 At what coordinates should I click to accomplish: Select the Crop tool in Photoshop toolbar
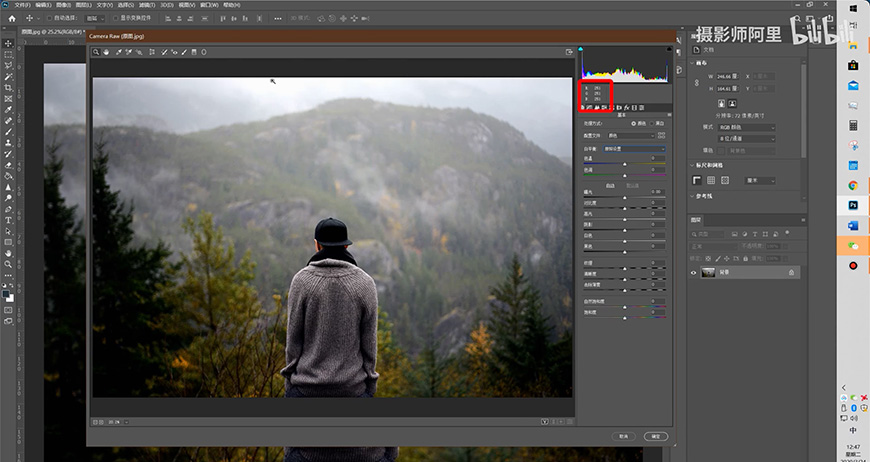pyautogui.click(x=8, y=88)
